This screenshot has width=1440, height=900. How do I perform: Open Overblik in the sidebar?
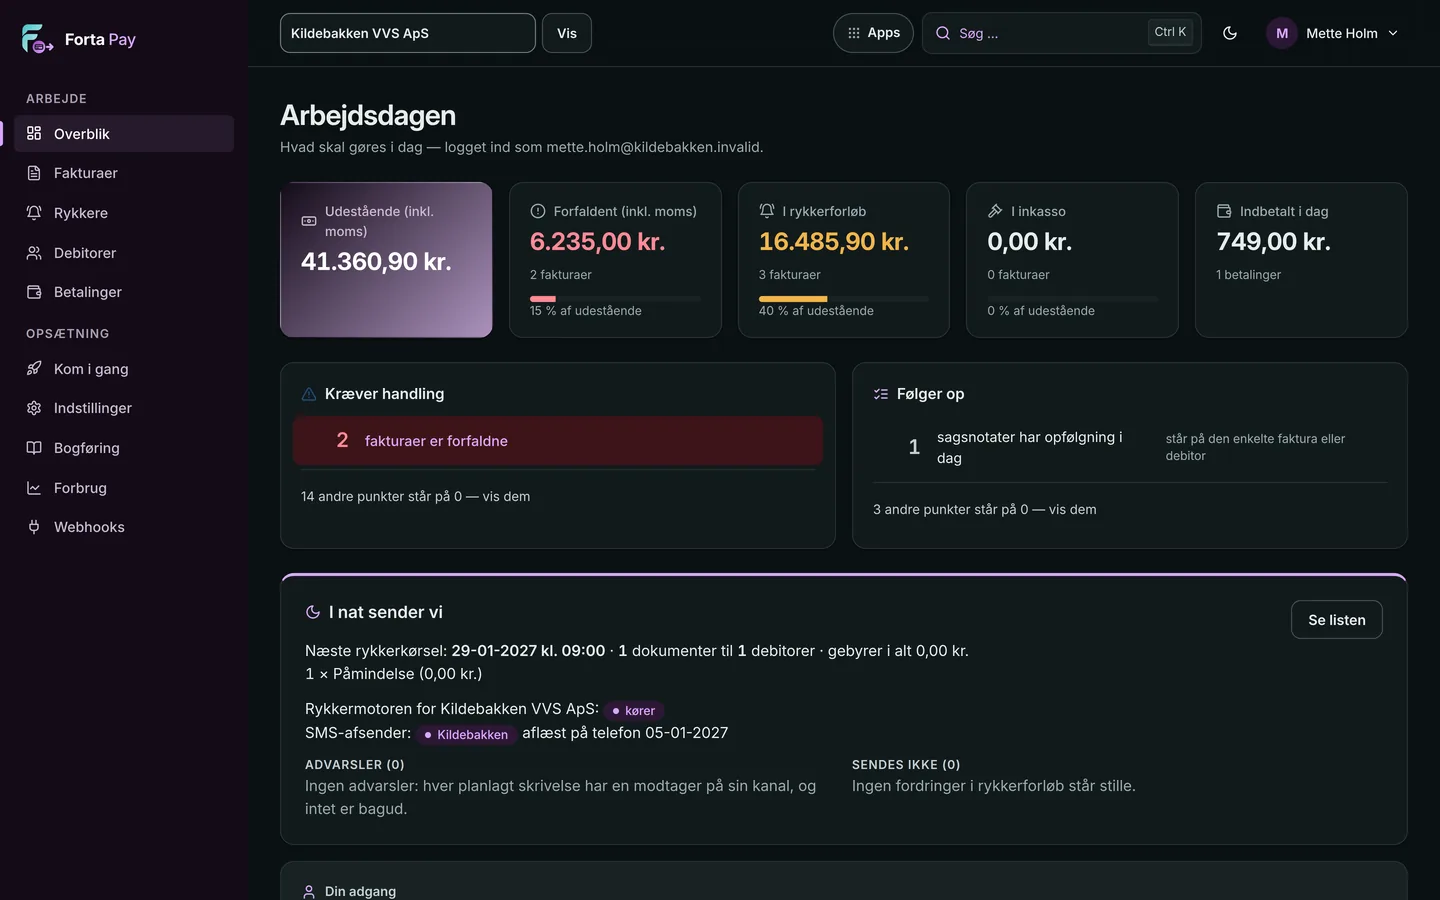(x=124, y=134)
